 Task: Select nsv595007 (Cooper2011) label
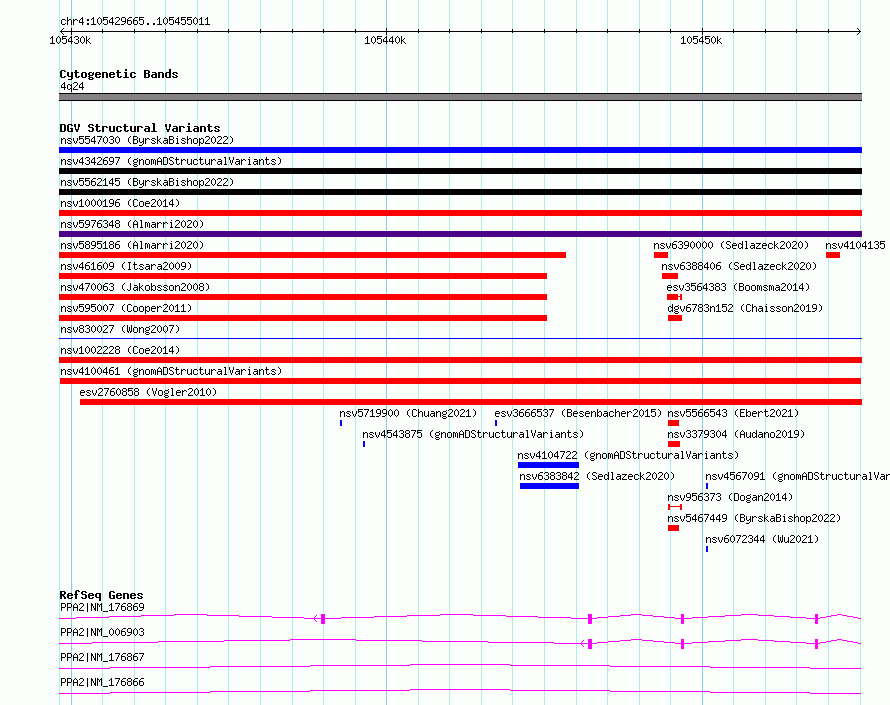[126, 308]
